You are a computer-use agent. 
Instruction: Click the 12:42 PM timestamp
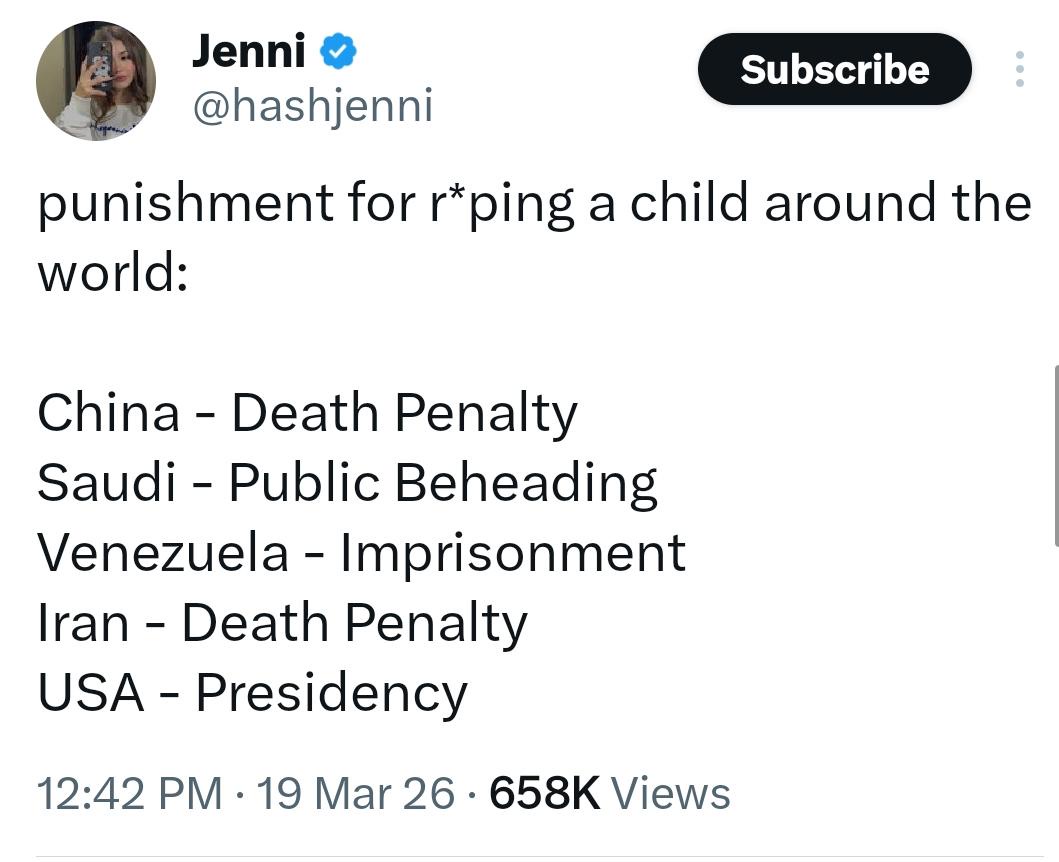coord(130,794)
